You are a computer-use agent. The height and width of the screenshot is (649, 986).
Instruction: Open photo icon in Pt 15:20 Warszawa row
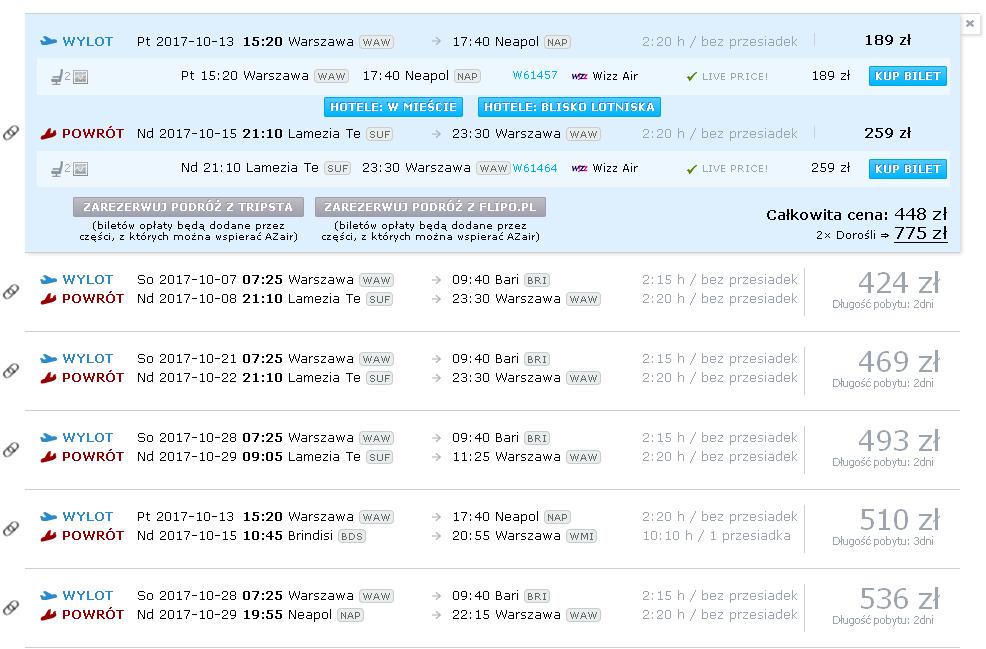(x=80, y=77)
